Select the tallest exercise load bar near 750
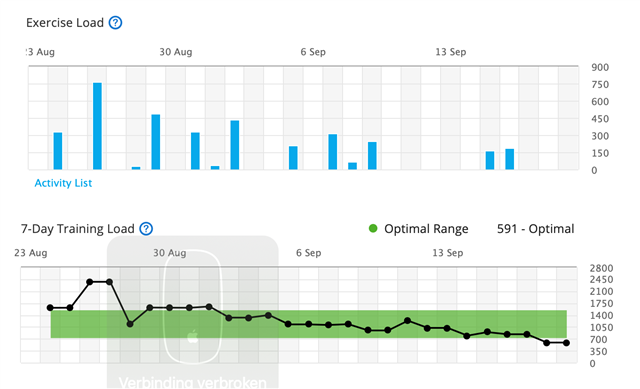 click(97, 126)
